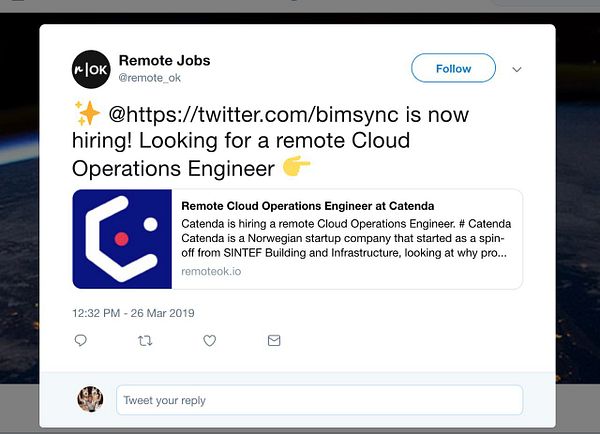Send tweet via direct message envelope icon
Viewport: 600px width, 434px height.
[274, 340]
